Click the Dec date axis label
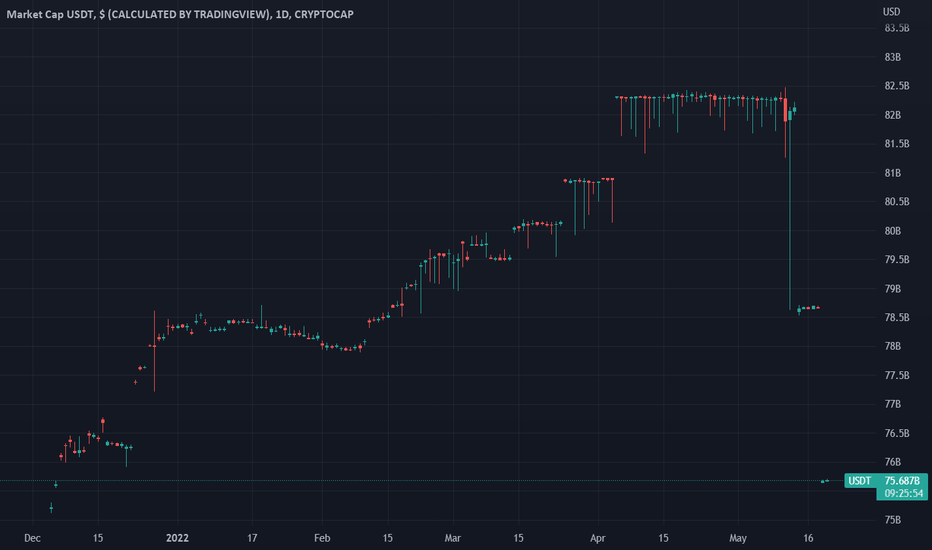932x550 pixels. (x=32, y=538)
